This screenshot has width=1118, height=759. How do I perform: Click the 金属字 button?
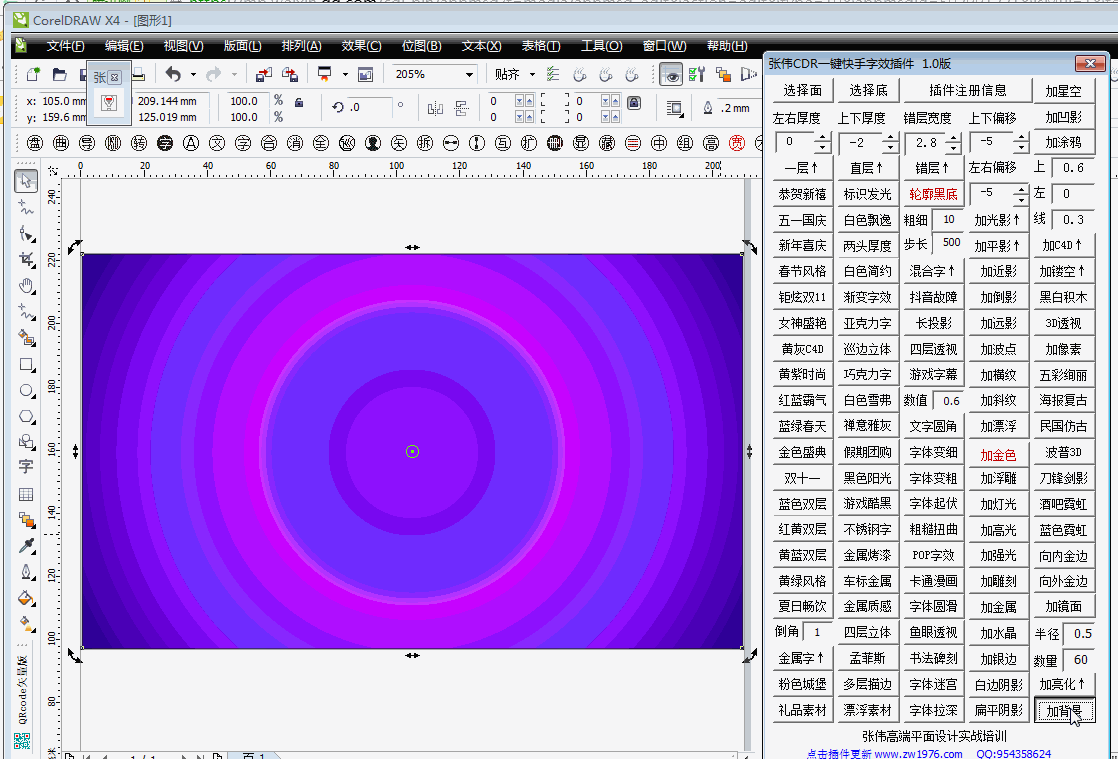tap(802, 658)
